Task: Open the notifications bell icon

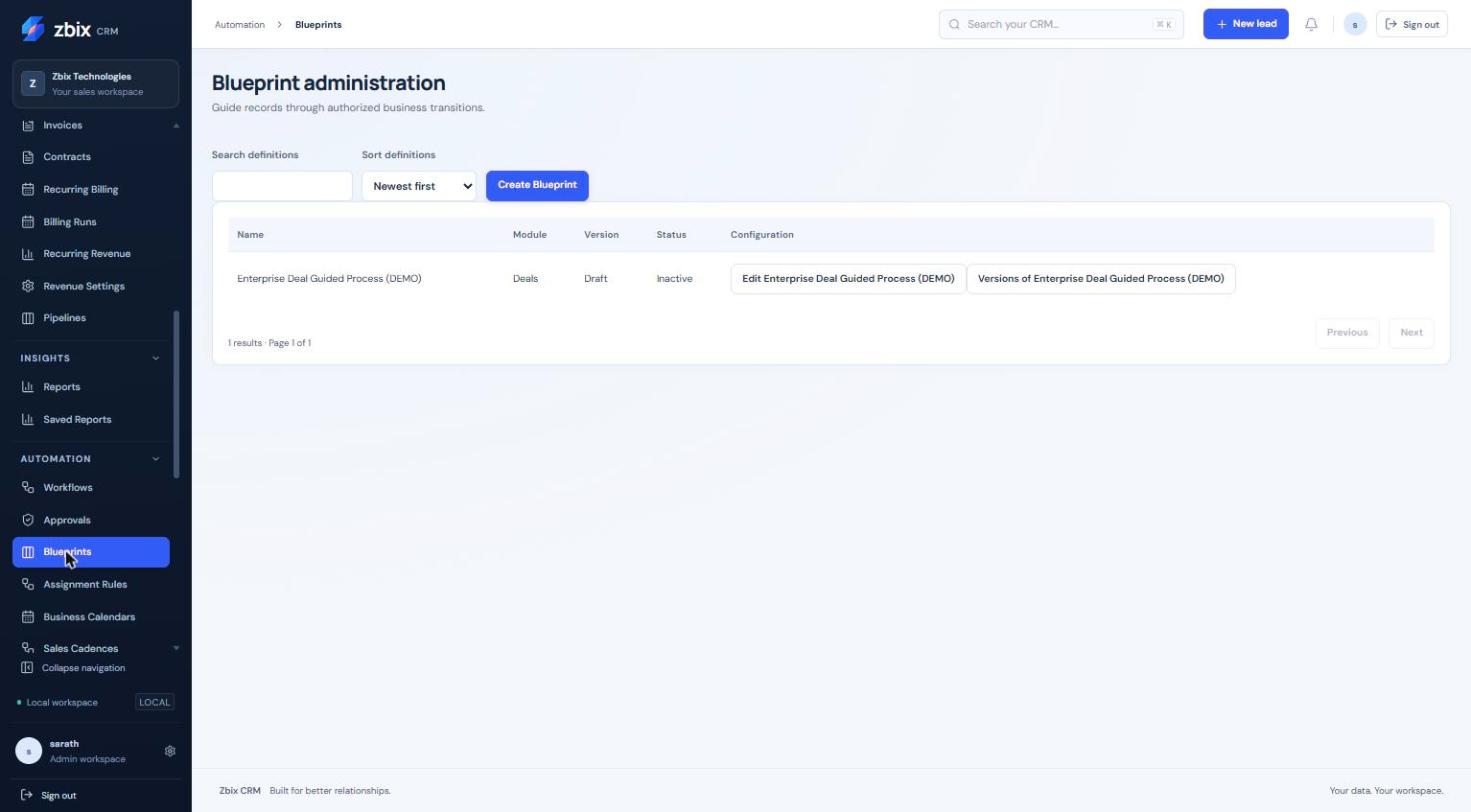Action: click(x=1311, y=24)
